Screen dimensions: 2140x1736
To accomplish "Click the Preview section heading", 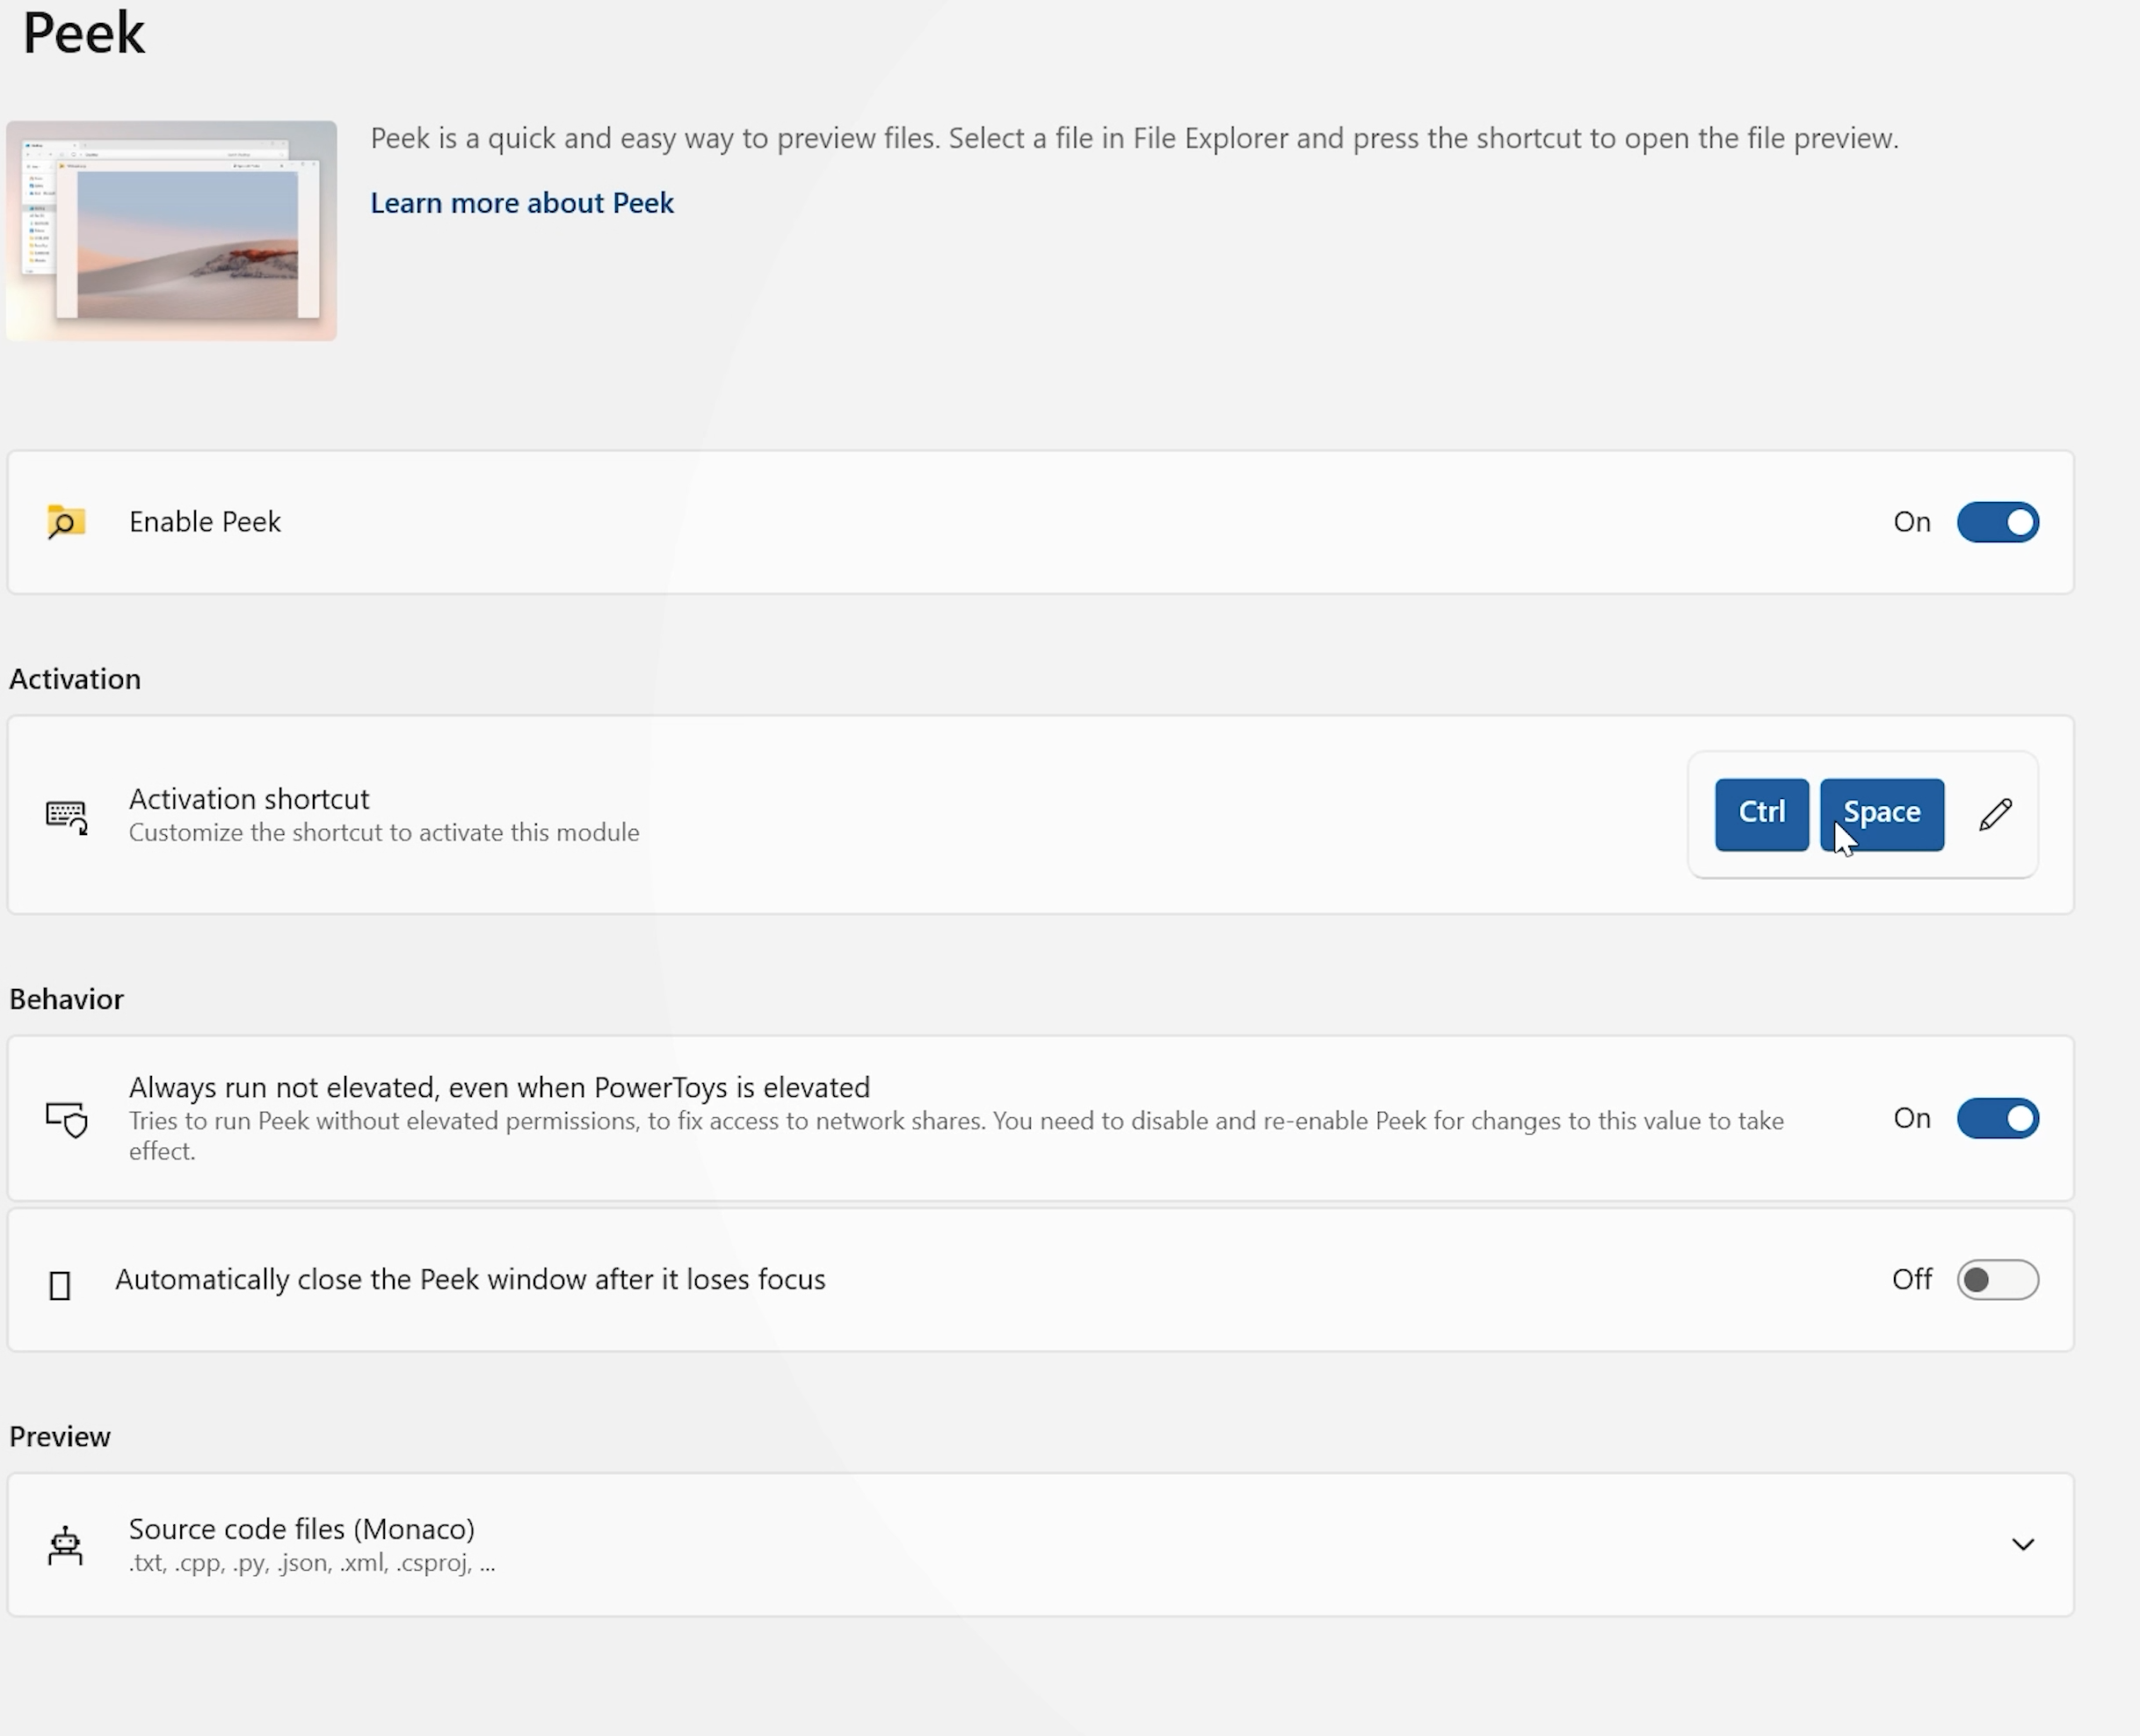I will (60, 1437).
